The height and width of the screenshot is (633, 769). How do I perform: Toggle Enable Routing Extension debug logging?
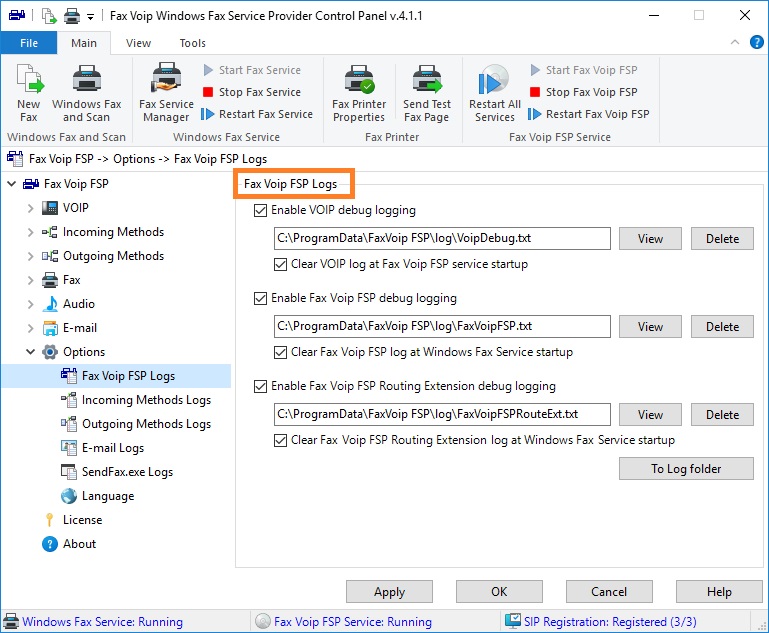(x=260, y=386)
